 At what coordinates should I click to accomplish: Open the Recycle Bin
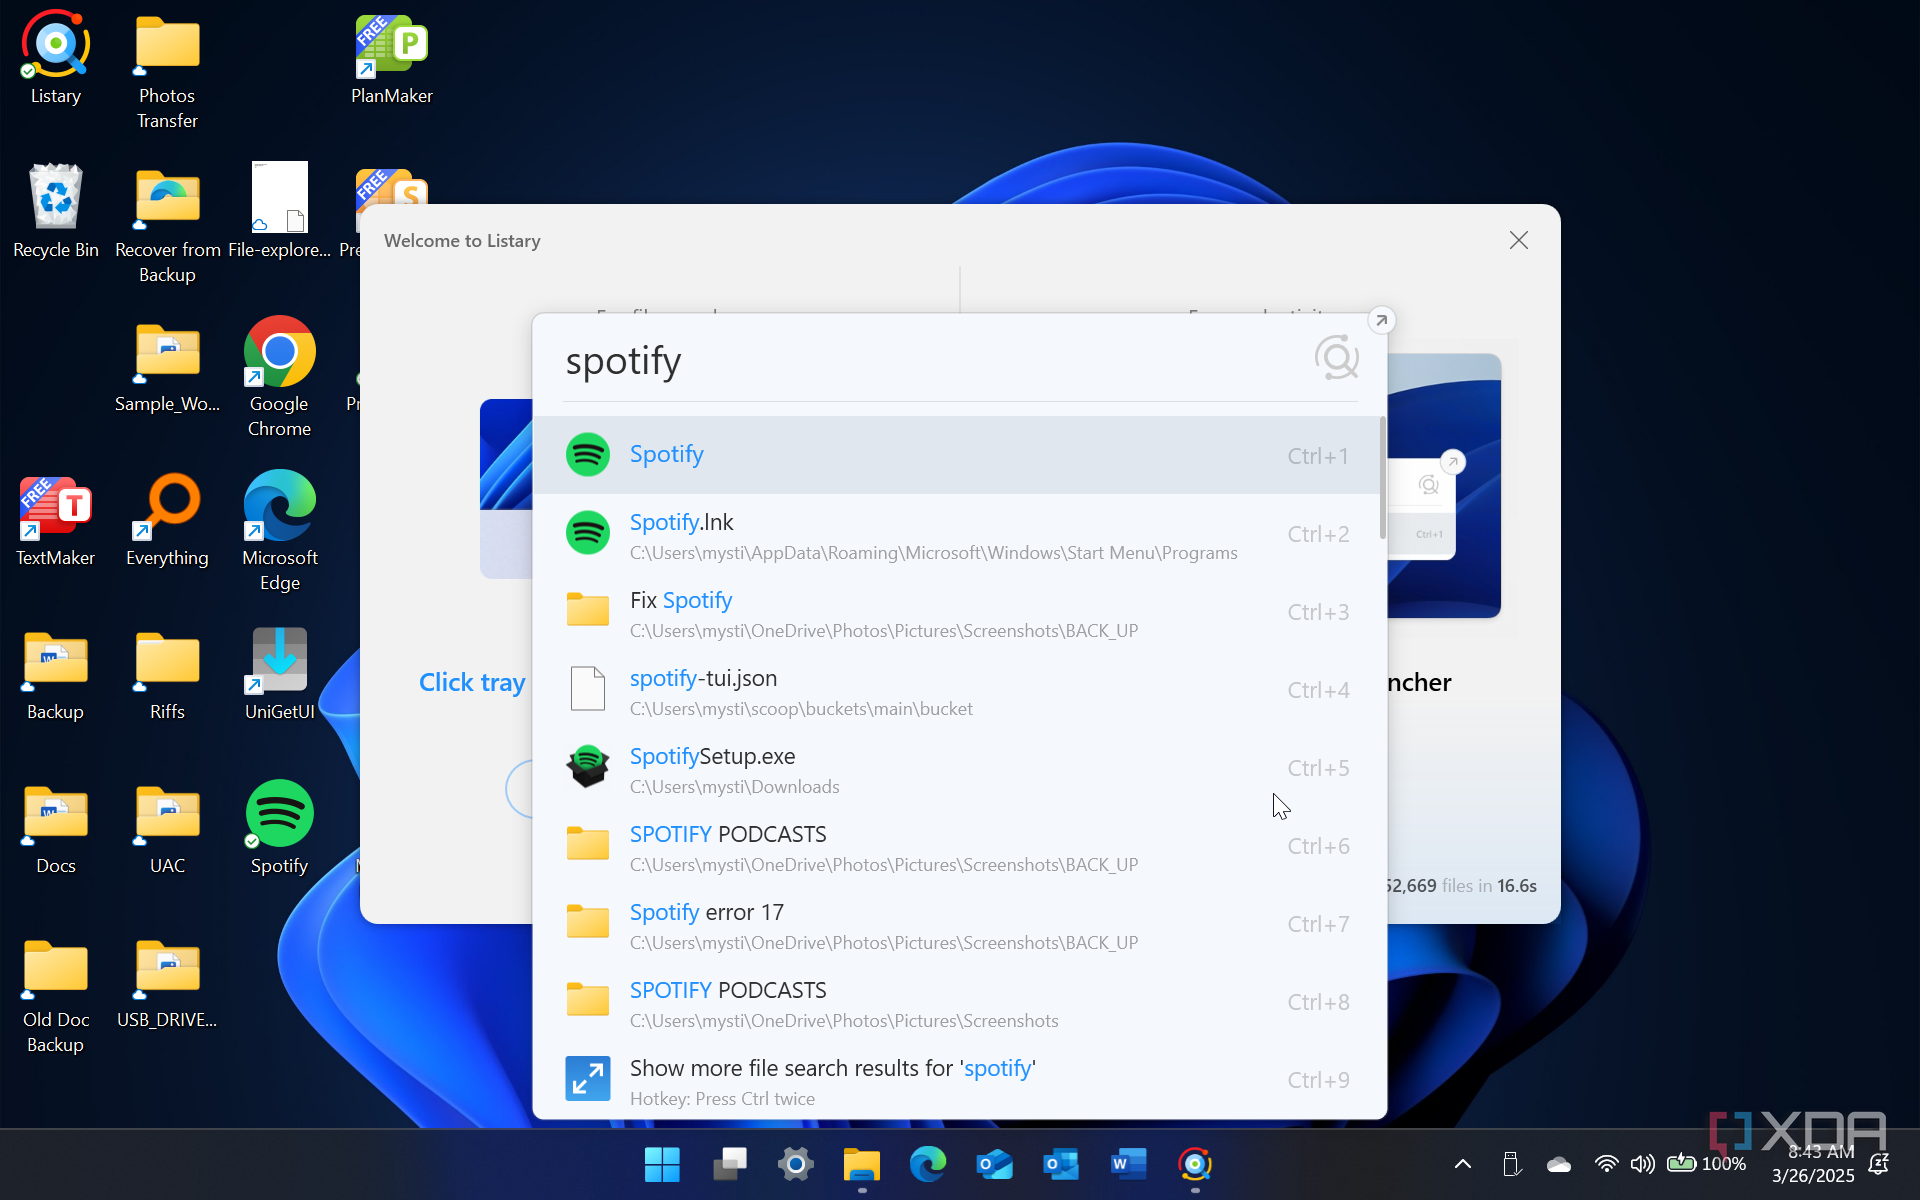(x=56, y=211)
